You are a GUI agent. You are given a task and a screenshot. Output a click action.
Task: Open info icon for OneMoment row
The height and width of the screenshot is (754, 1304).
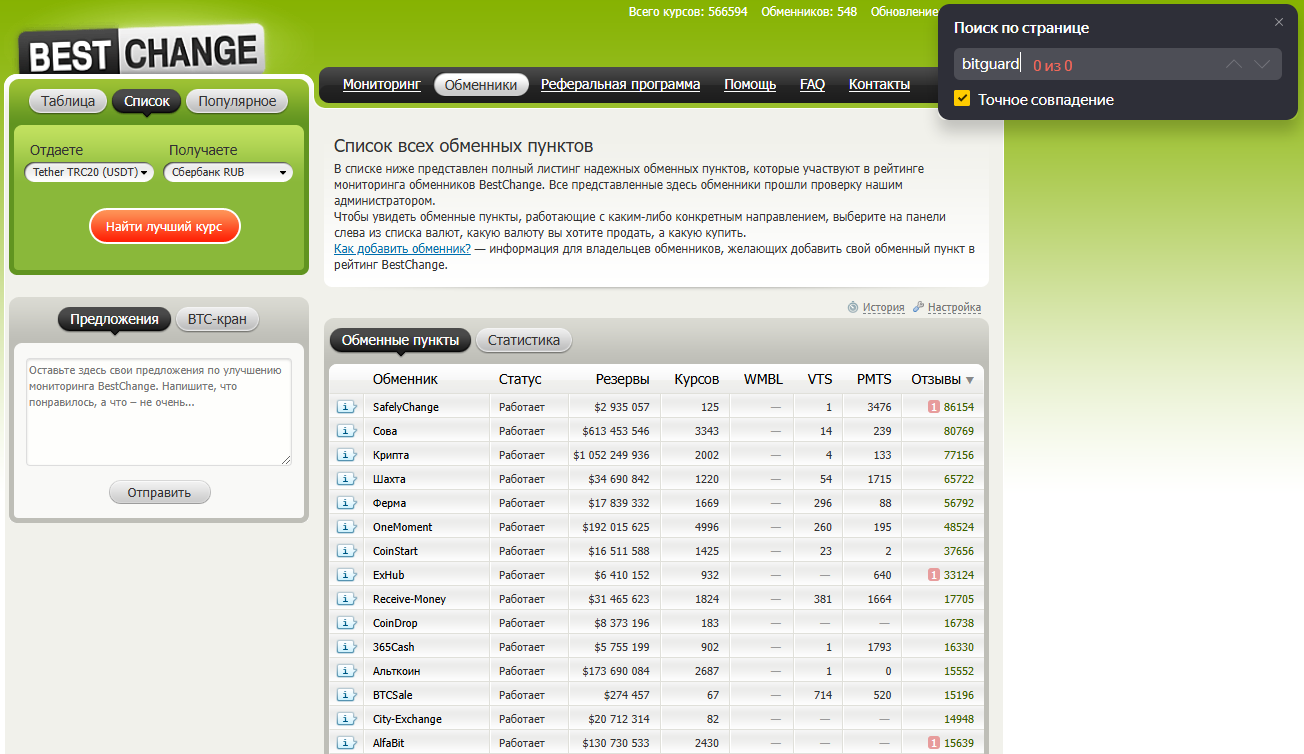(x=346, y=527)
